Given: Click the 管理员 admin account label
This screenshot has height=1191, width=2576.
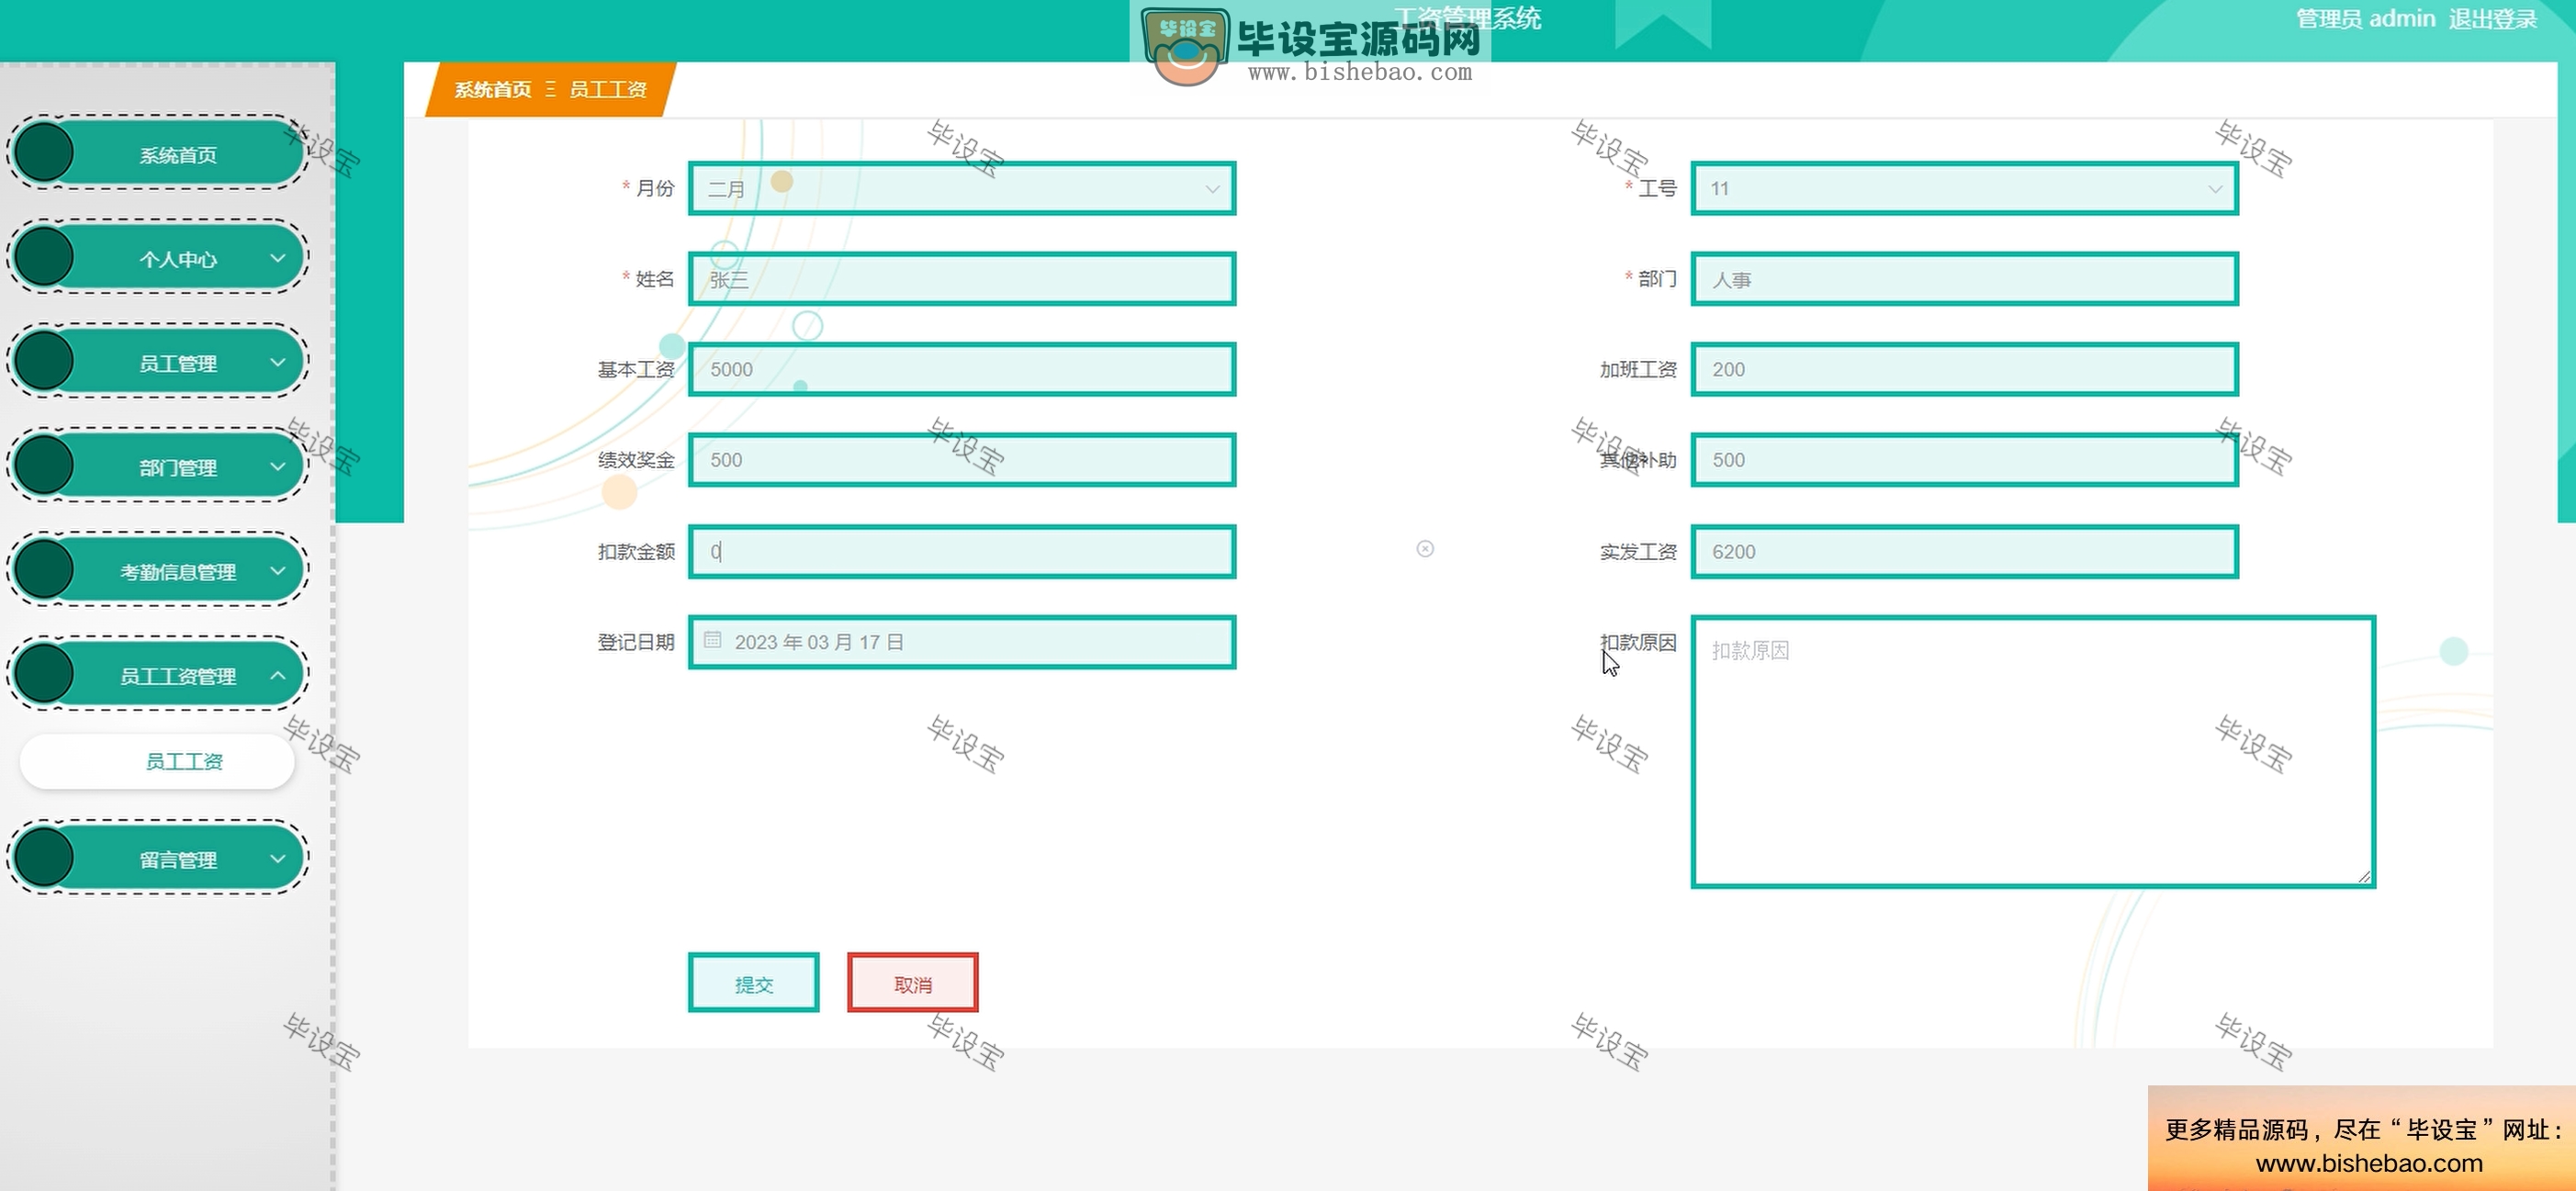Looking at the screenshot, I should 2365,19.
